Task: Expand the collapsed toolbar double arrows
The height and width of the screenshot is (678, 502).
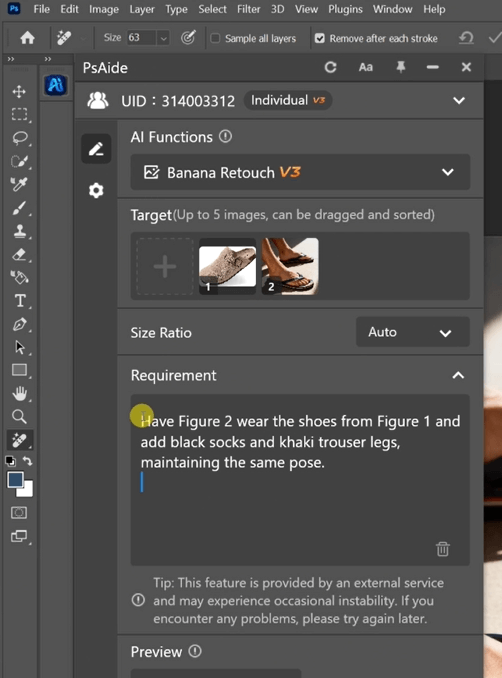Action: pos(11,59)
